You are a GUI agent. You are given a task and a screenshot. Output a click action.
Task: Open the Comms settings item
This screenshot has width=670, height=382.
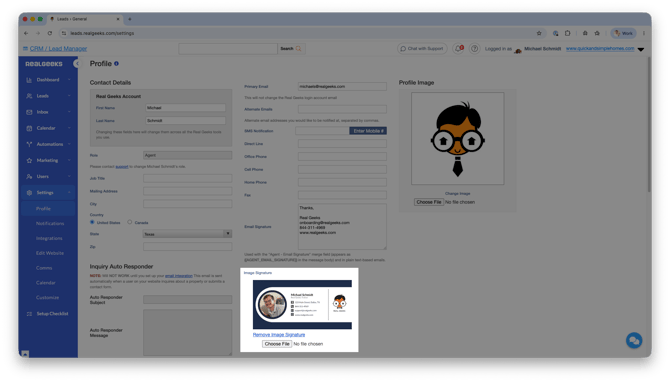click(44, 268)
